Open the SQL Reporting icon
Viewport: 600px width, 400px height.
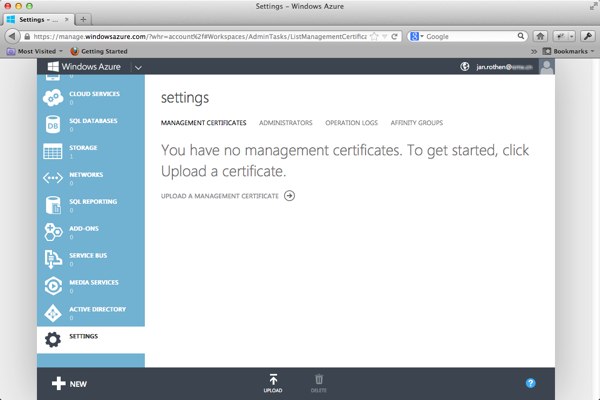[53, 205]
